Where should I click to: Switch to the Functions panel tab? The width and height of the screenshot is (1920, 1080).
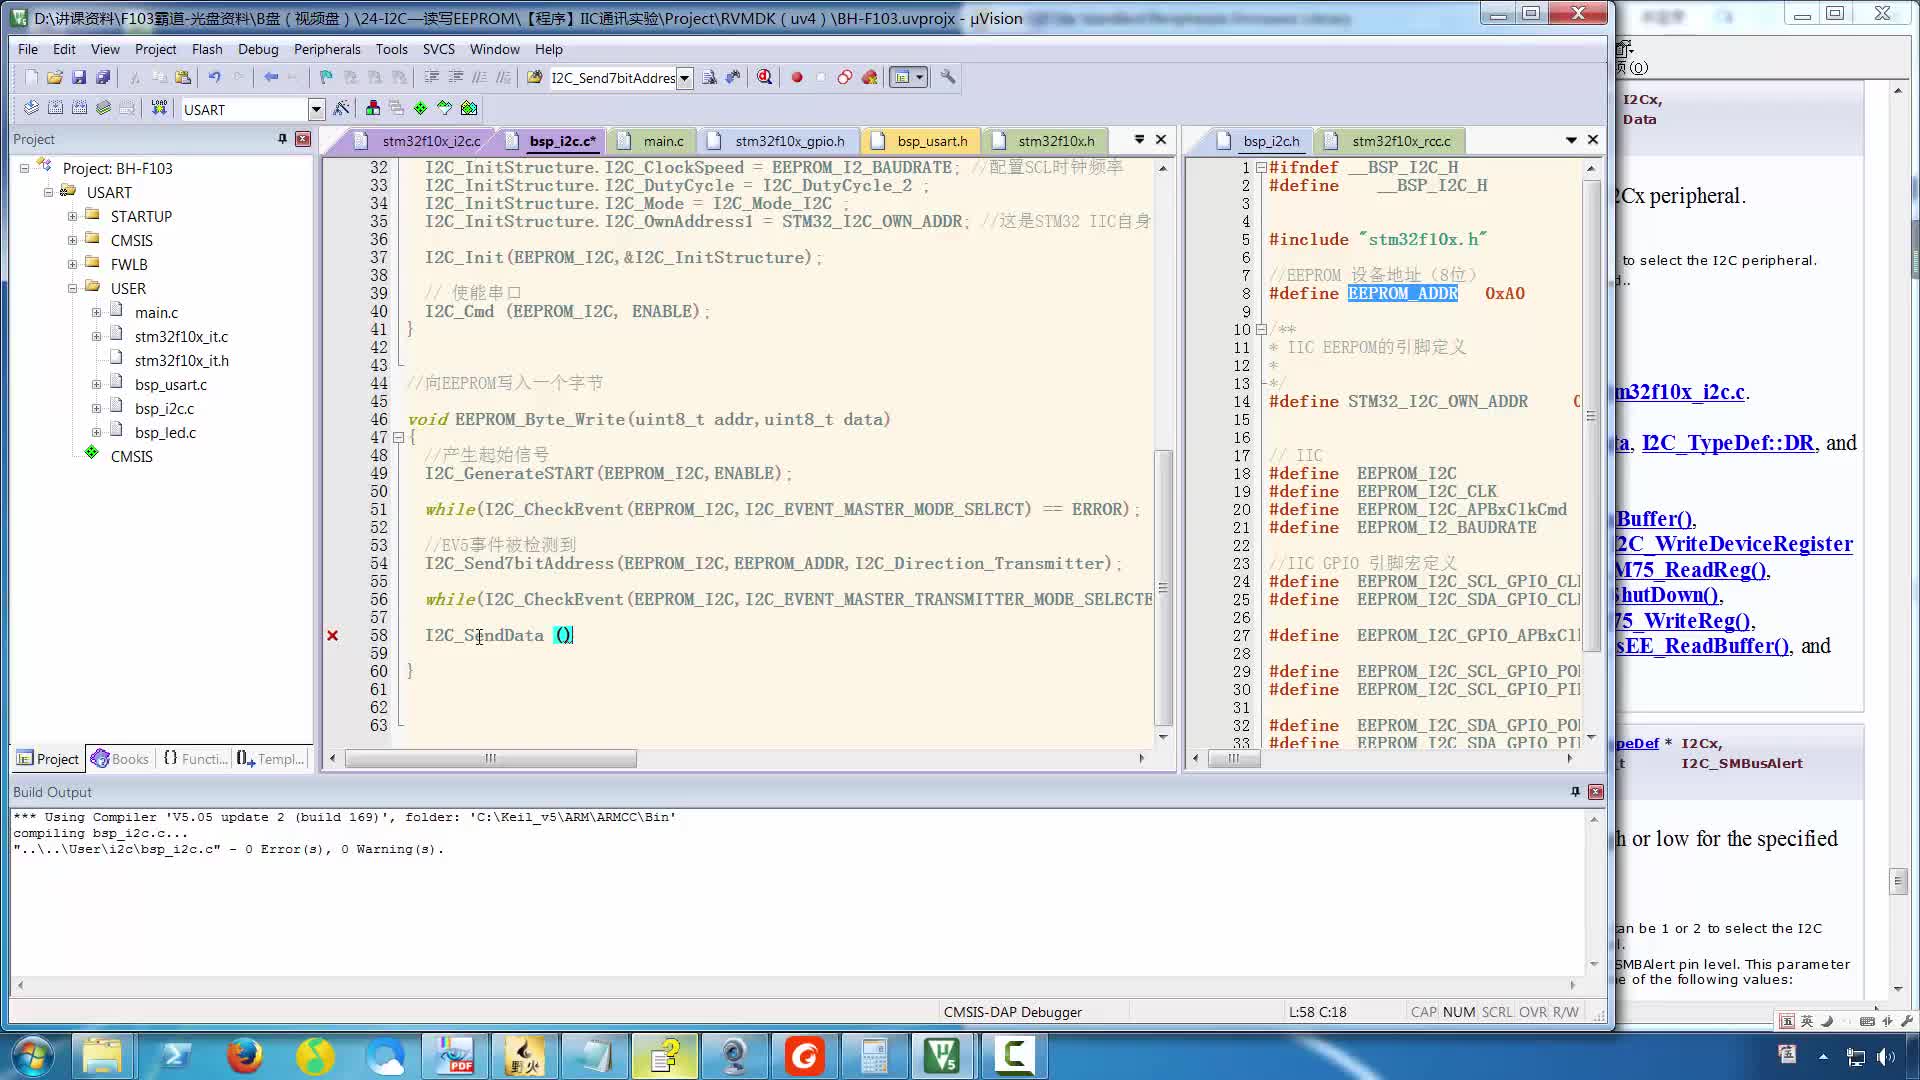click(x=195, y=759)
